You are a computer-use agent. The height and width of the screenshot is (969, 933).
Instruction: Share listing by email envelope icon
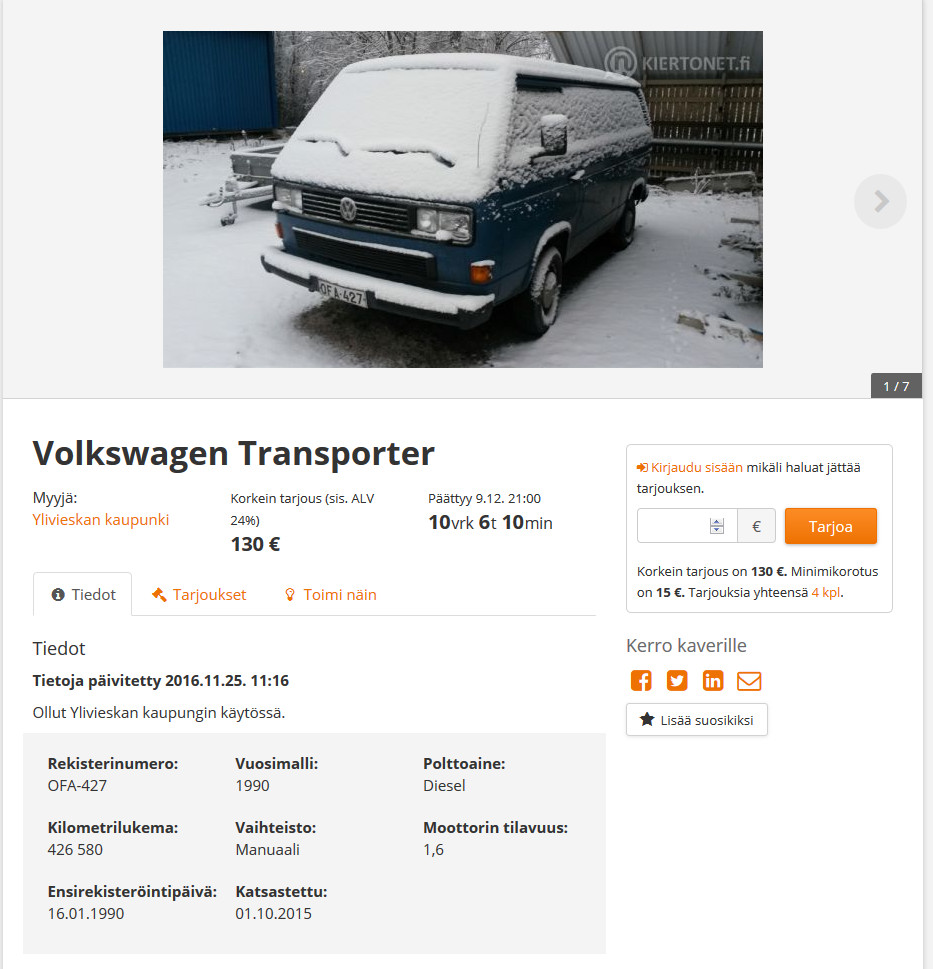pyautogui.click(x=749, y=681)
